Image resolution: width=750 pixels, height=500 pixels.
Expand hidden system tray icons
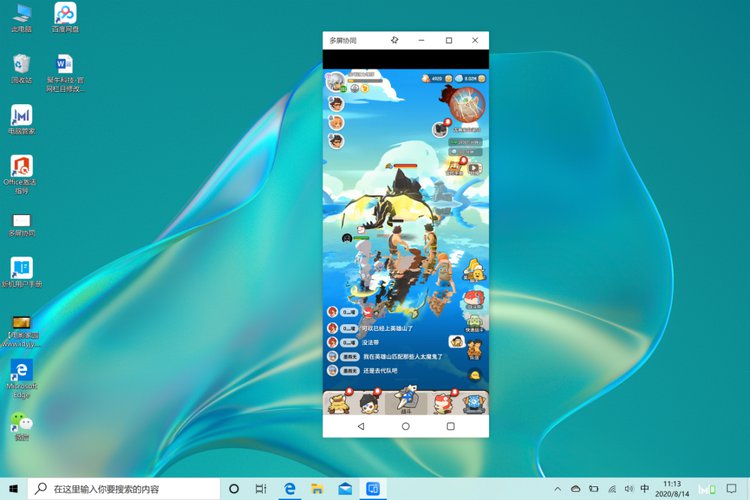pos(559,489)
